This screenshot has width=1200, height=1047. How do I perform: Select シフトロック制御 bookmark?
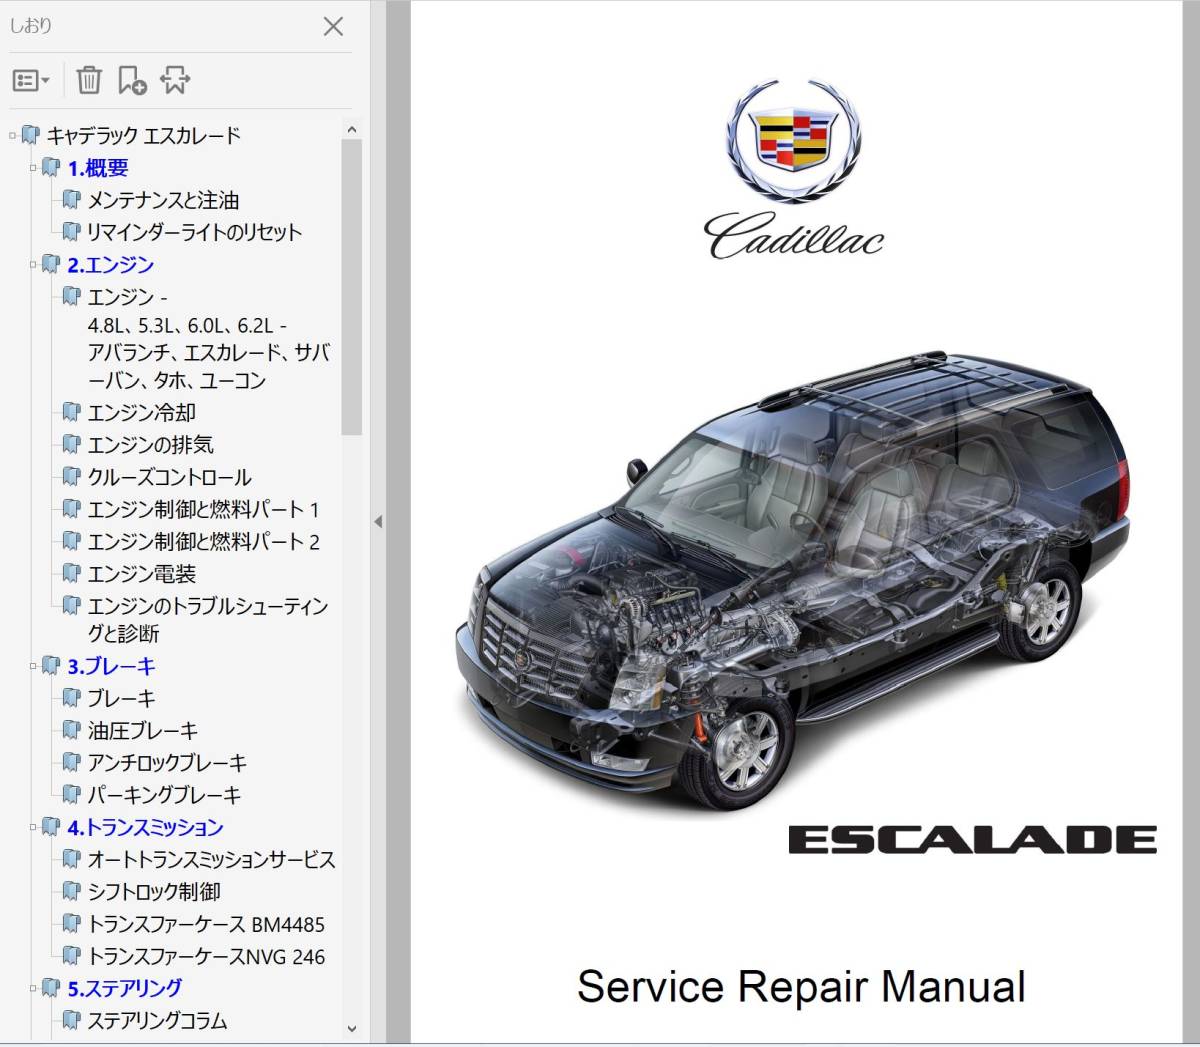pyautogui.click(x=154, y=891)
